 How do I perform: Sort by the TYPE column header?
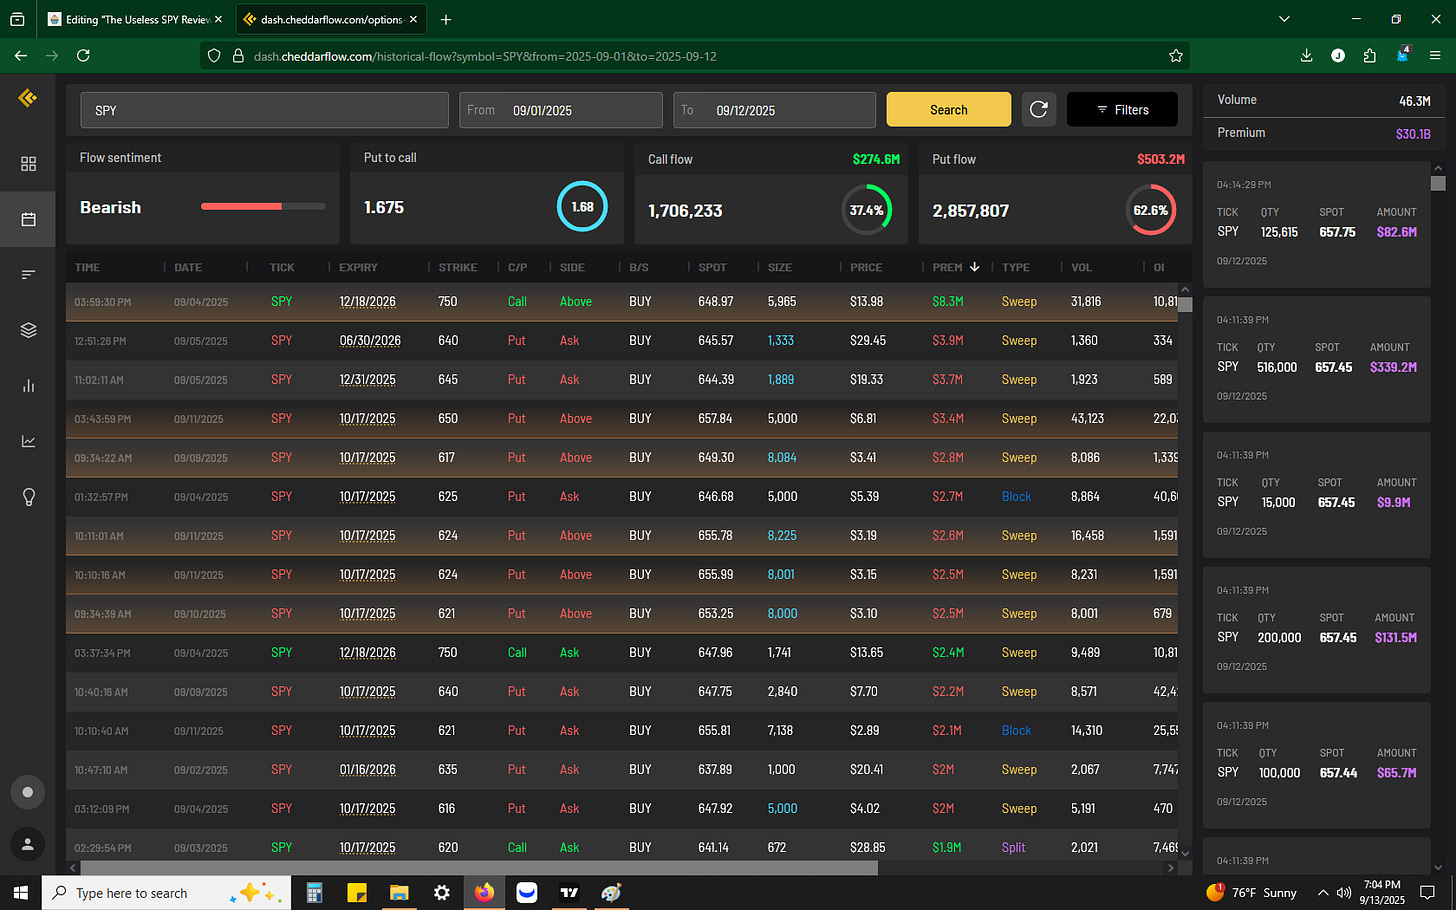[1016, 267]
